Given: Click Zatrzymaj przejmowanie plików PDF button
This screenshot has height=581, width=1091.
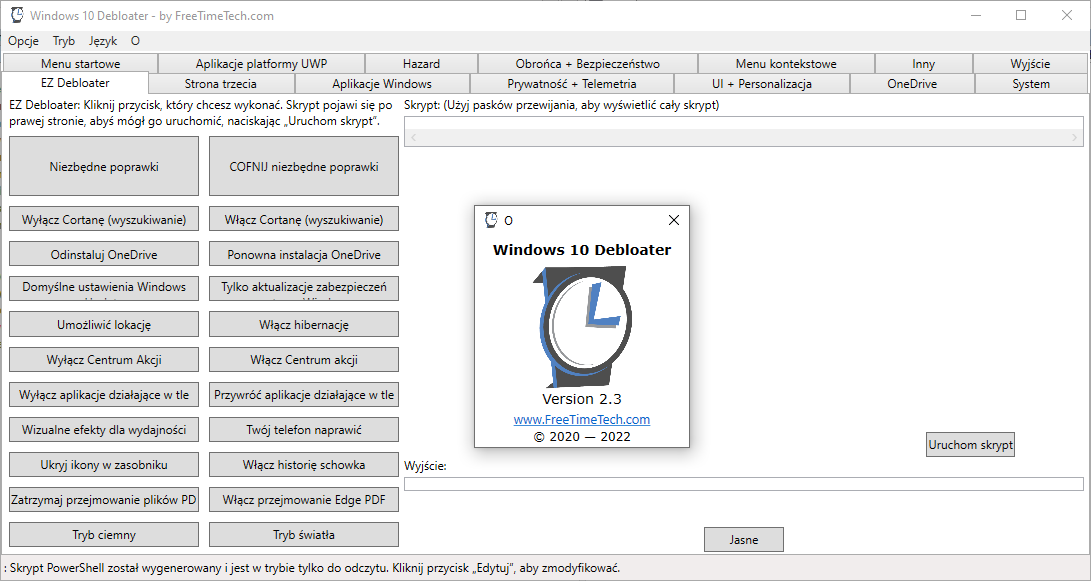Looking at the screenshot, I should pos(104,500).
